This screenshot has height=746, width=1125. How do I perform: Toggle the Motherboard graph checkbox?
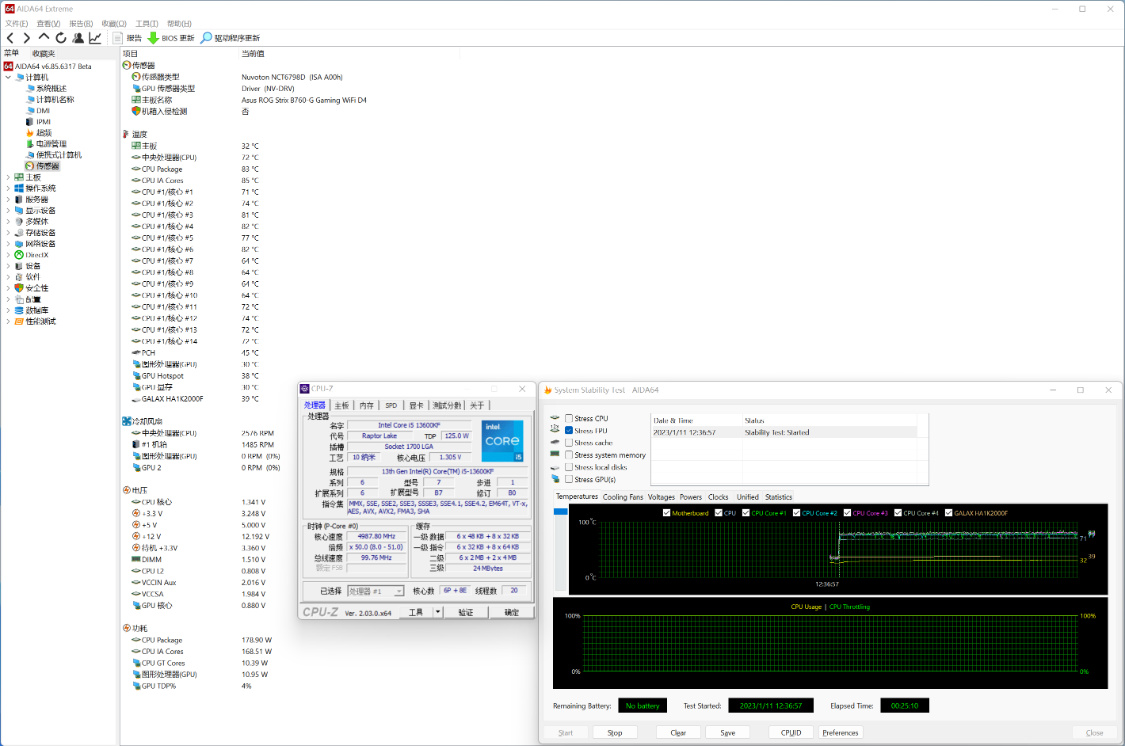click(x=667, y=513)
